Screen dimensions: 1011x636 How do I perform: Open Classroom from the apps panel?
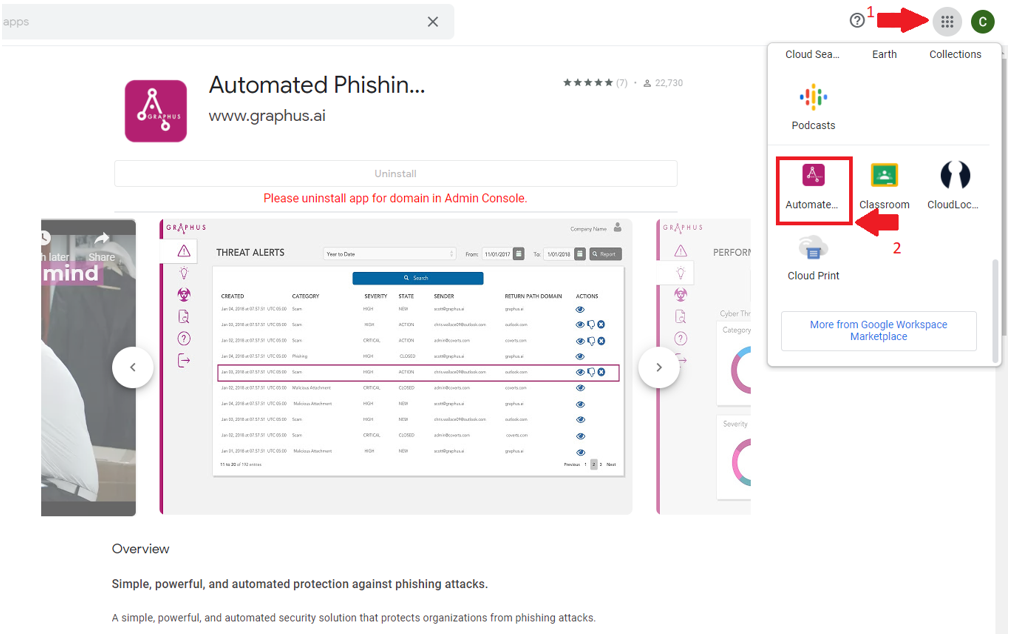884,187
